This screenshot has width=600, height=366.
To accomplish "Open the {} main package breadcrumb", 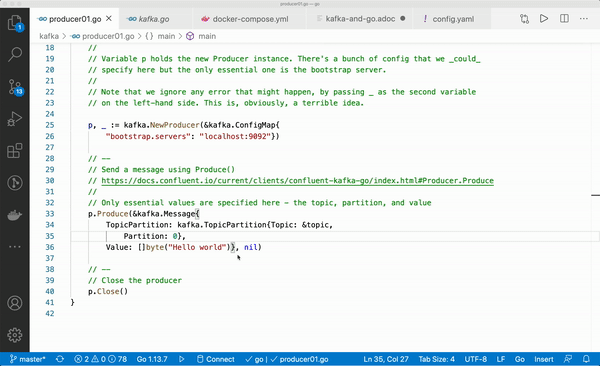I will (x=160, y=36).
